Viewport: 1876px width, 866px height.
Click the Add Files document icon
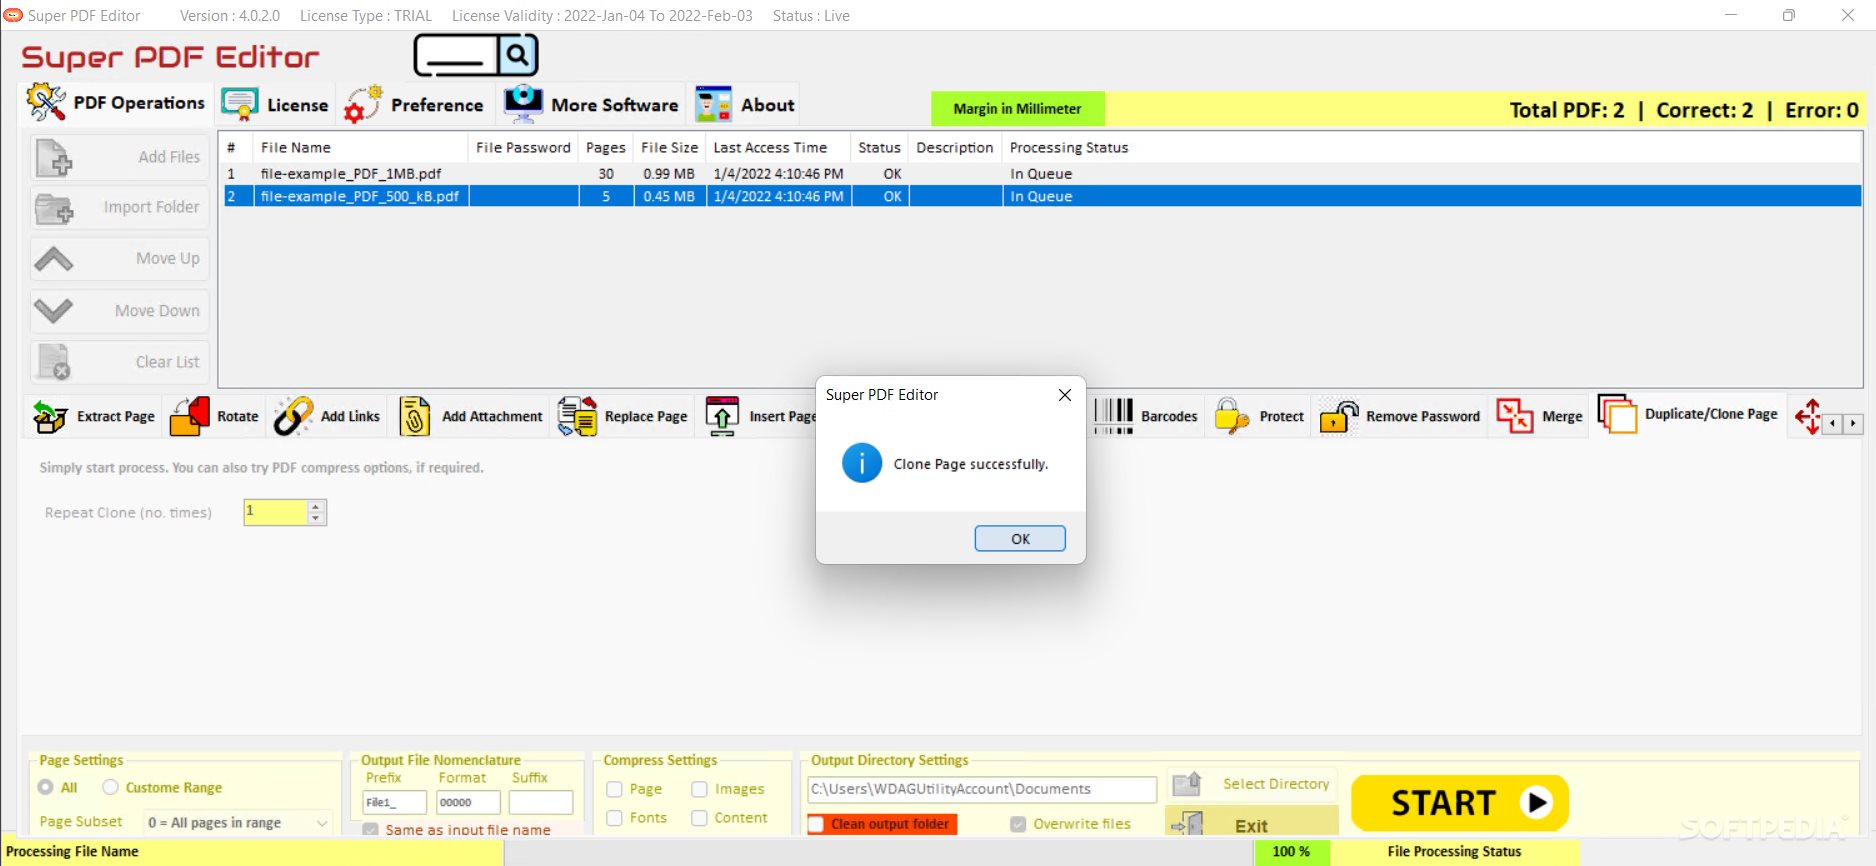click(54, 158)
